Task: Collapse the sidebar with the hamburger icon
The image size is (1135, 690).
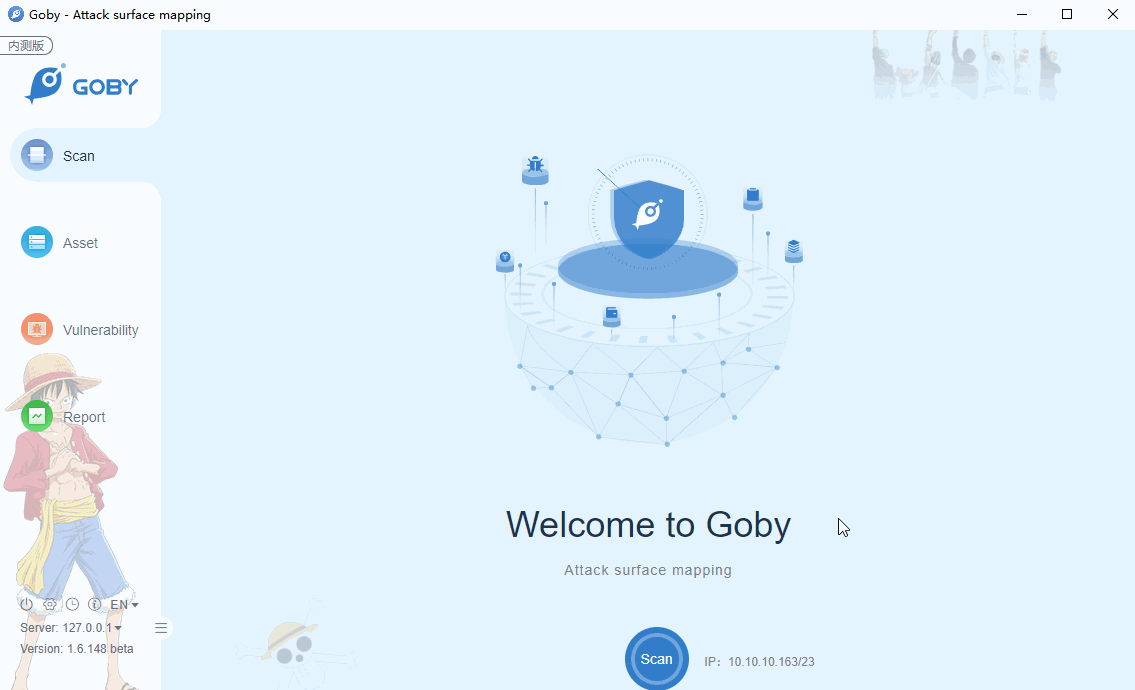Action: tap(161, 628)
